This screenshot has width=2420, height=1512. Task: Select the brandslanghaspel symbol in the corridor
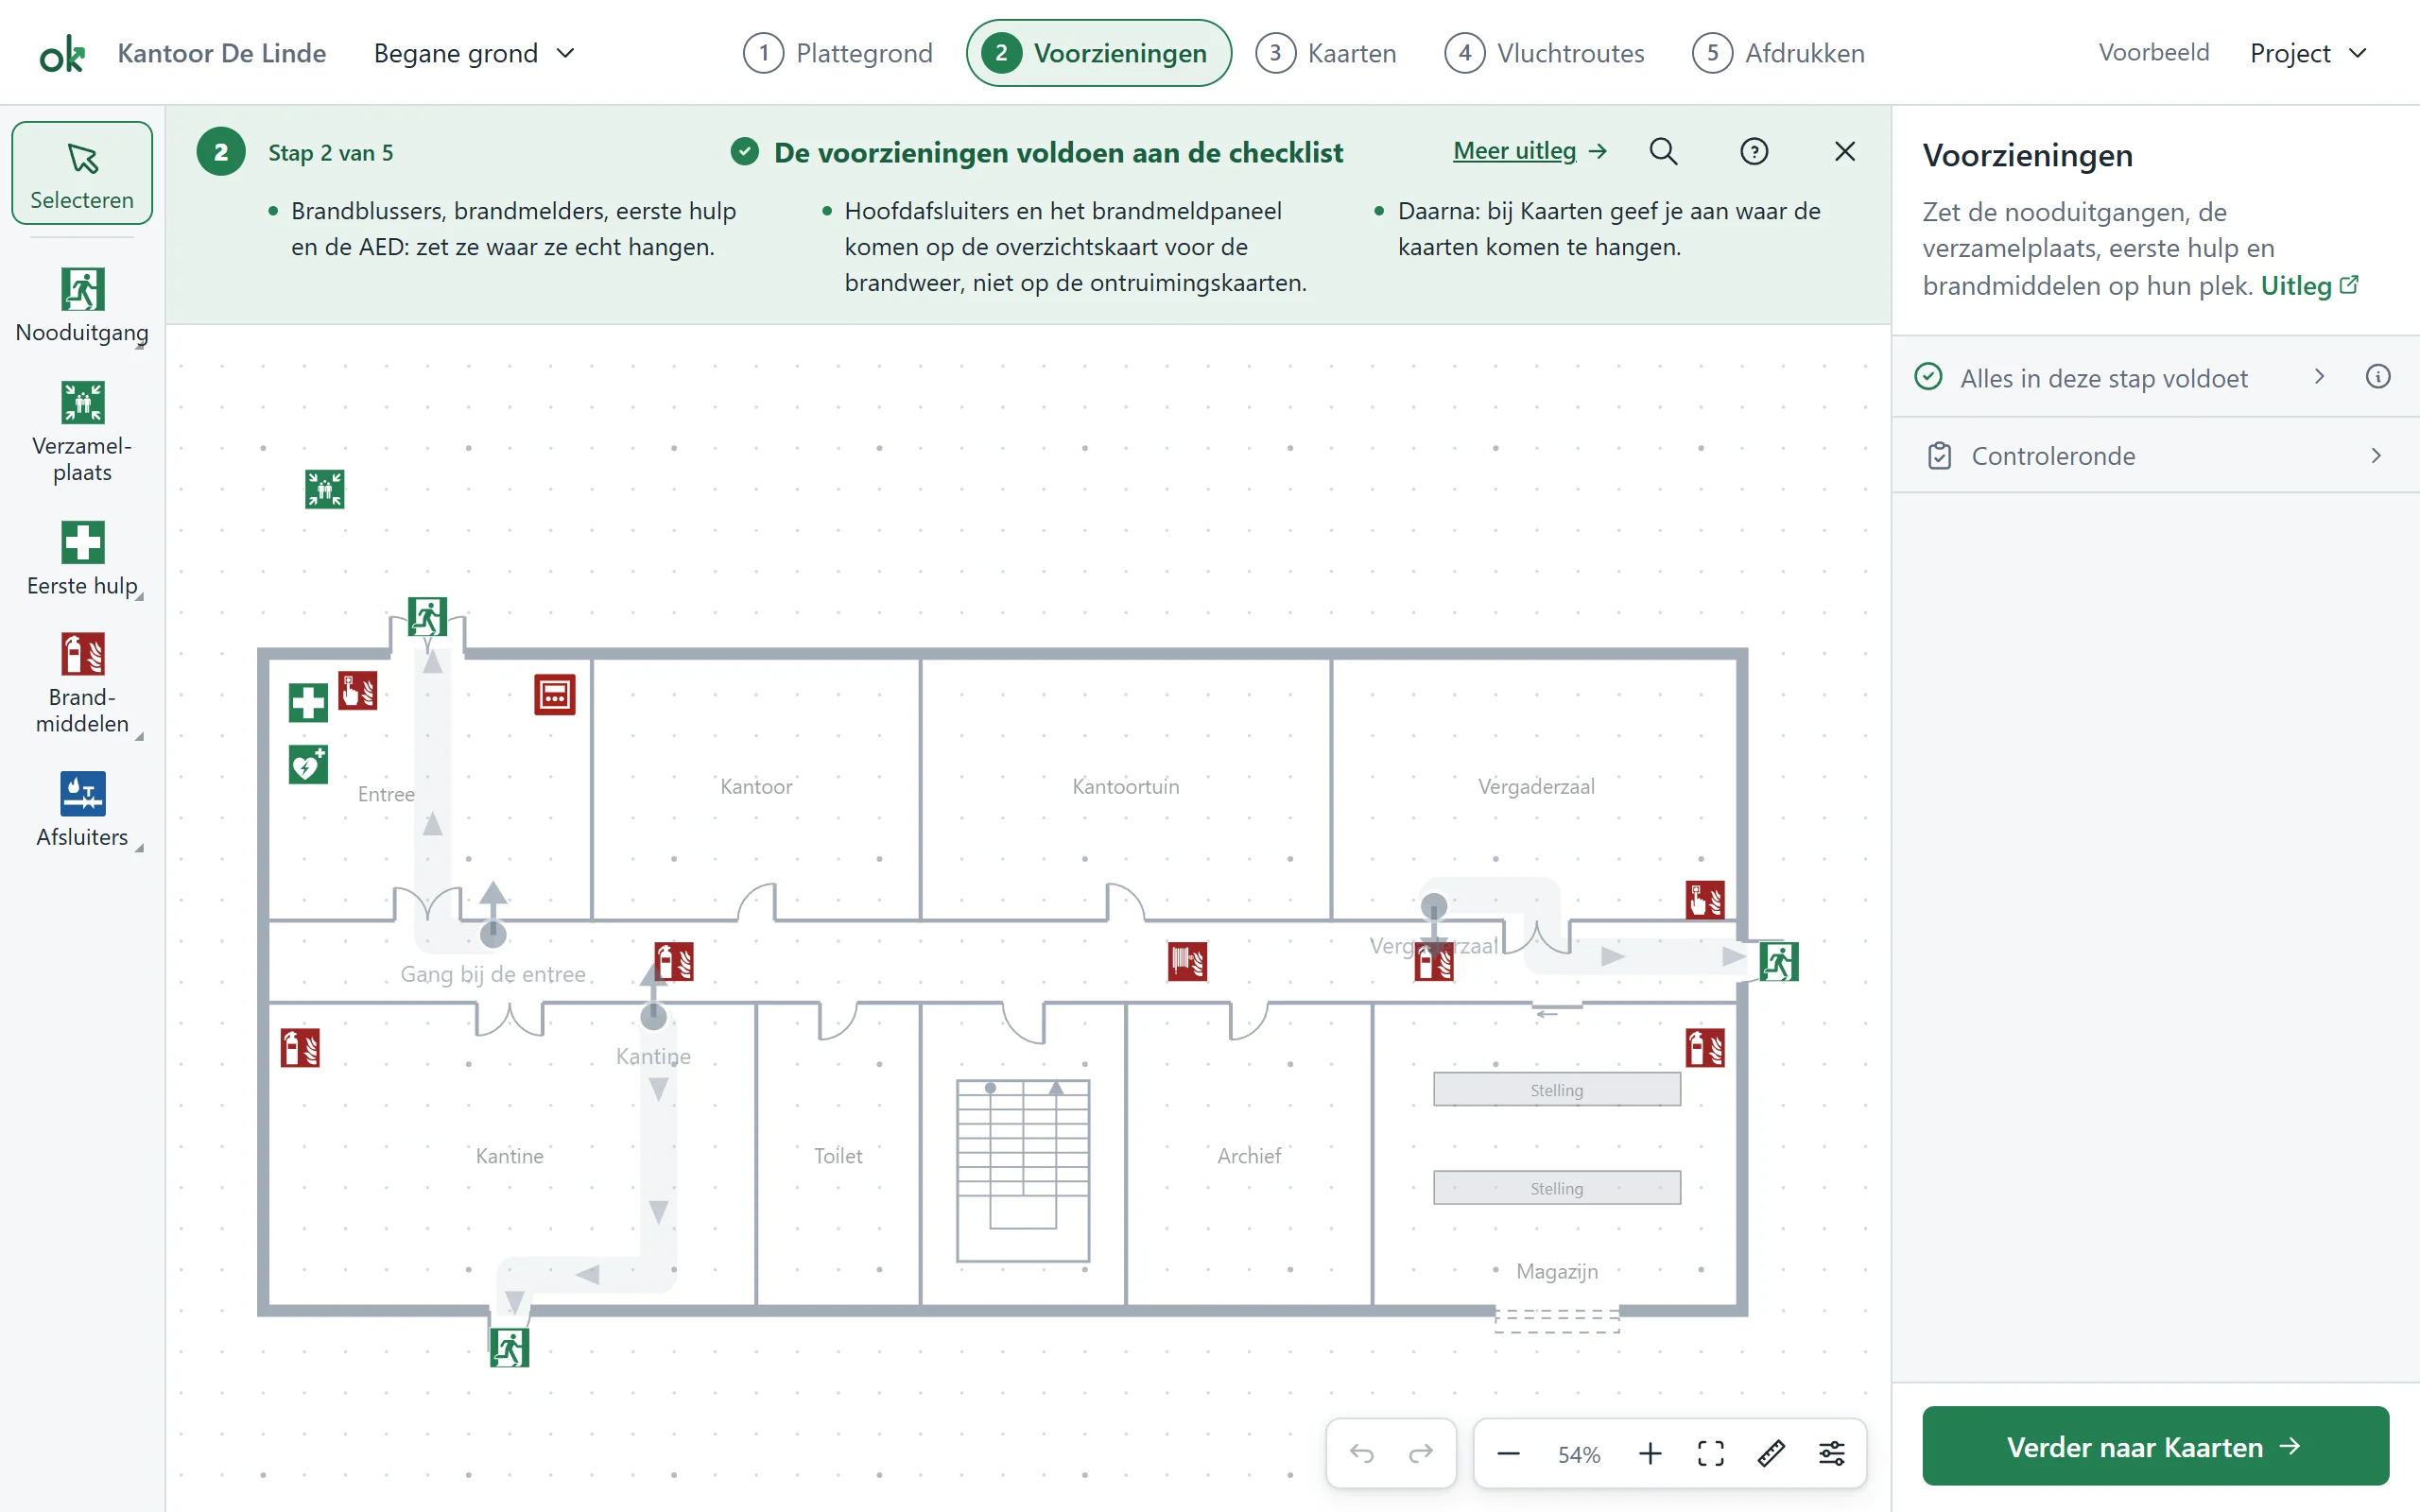click(1188, 961)
